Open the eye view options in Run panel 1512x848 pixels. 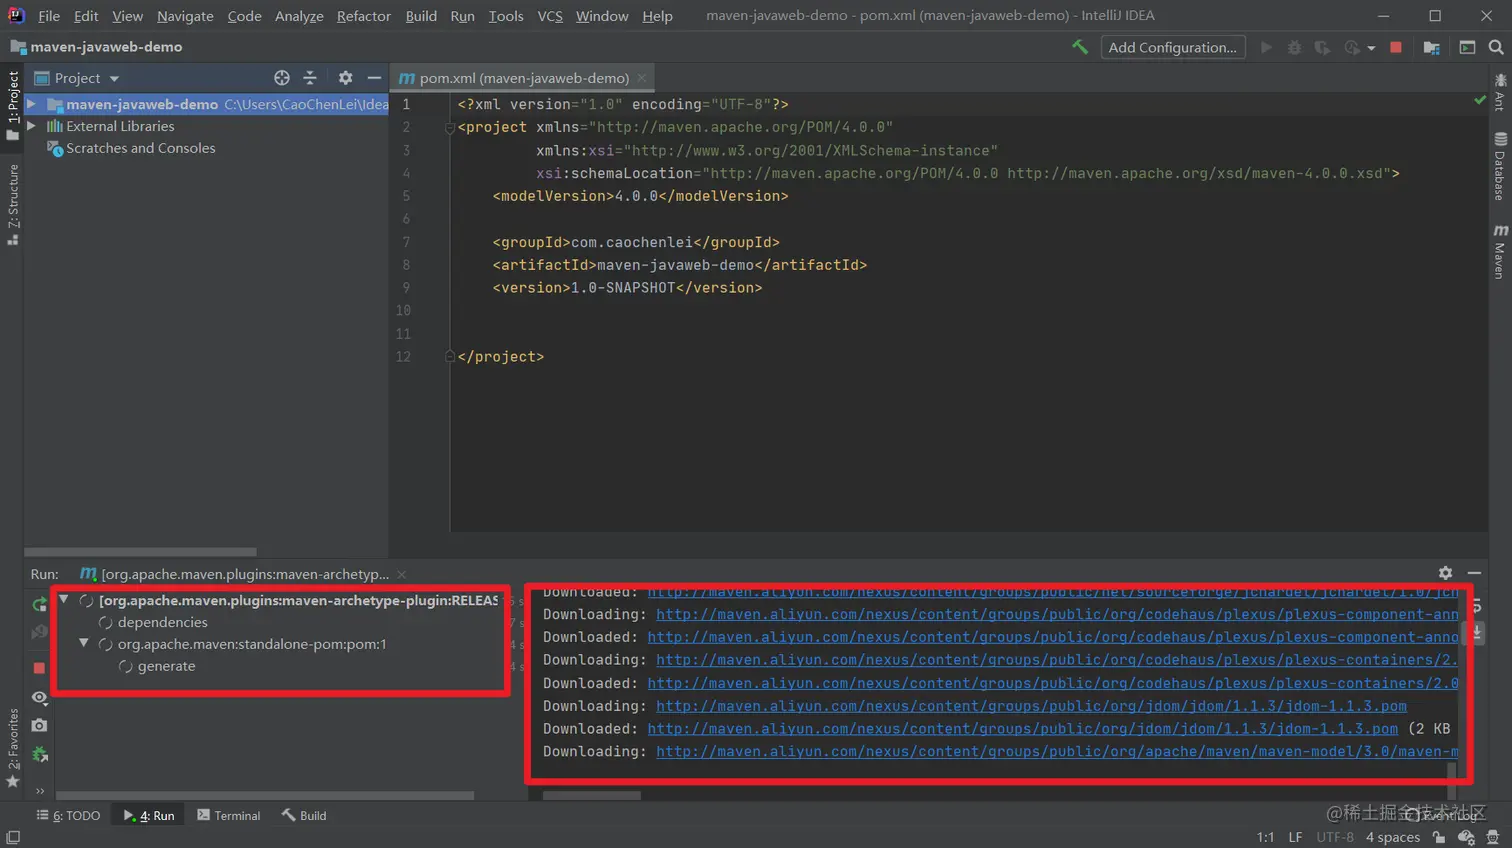[39, 698]
